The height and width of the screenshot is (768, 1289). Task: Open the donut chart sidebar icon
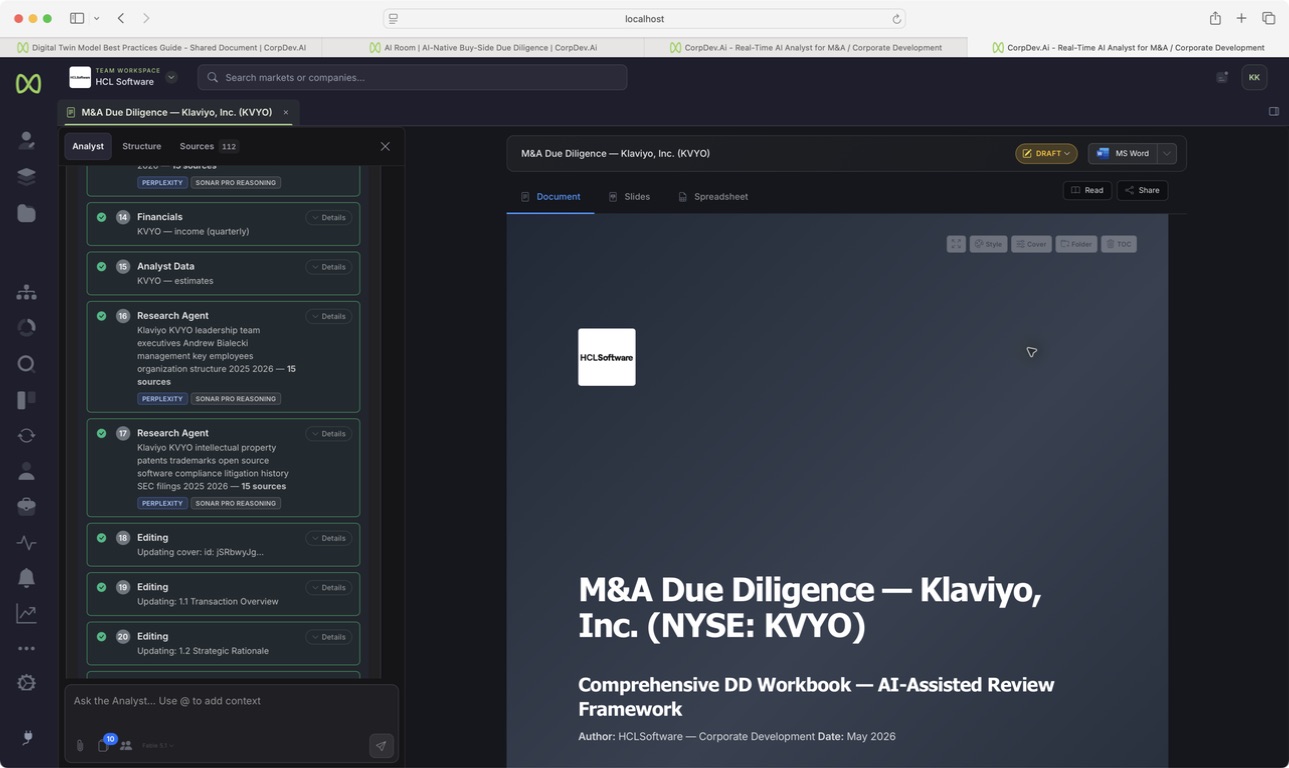point(27,328)
